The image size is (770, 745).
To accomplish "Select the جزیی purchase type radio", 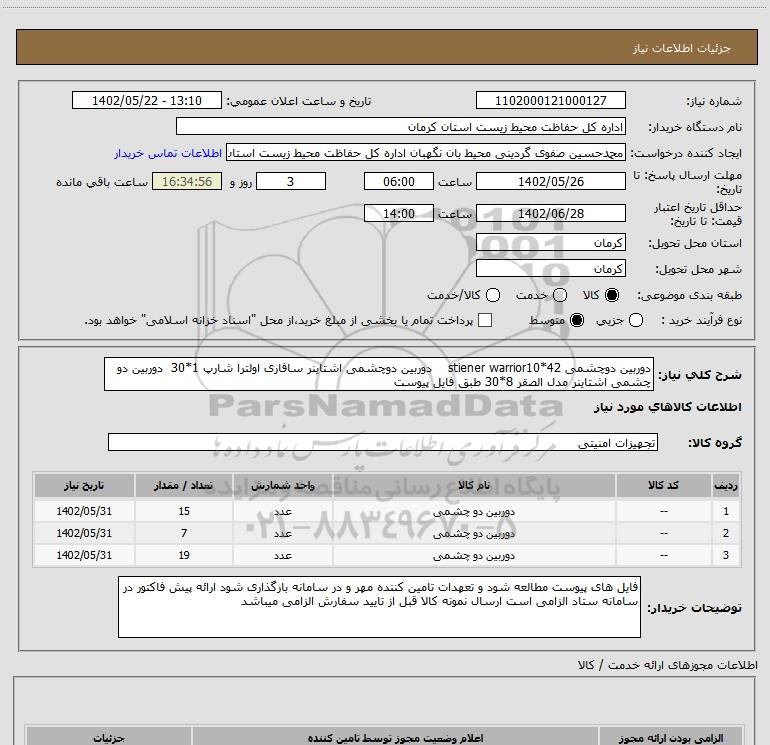I will coord(636,320).
